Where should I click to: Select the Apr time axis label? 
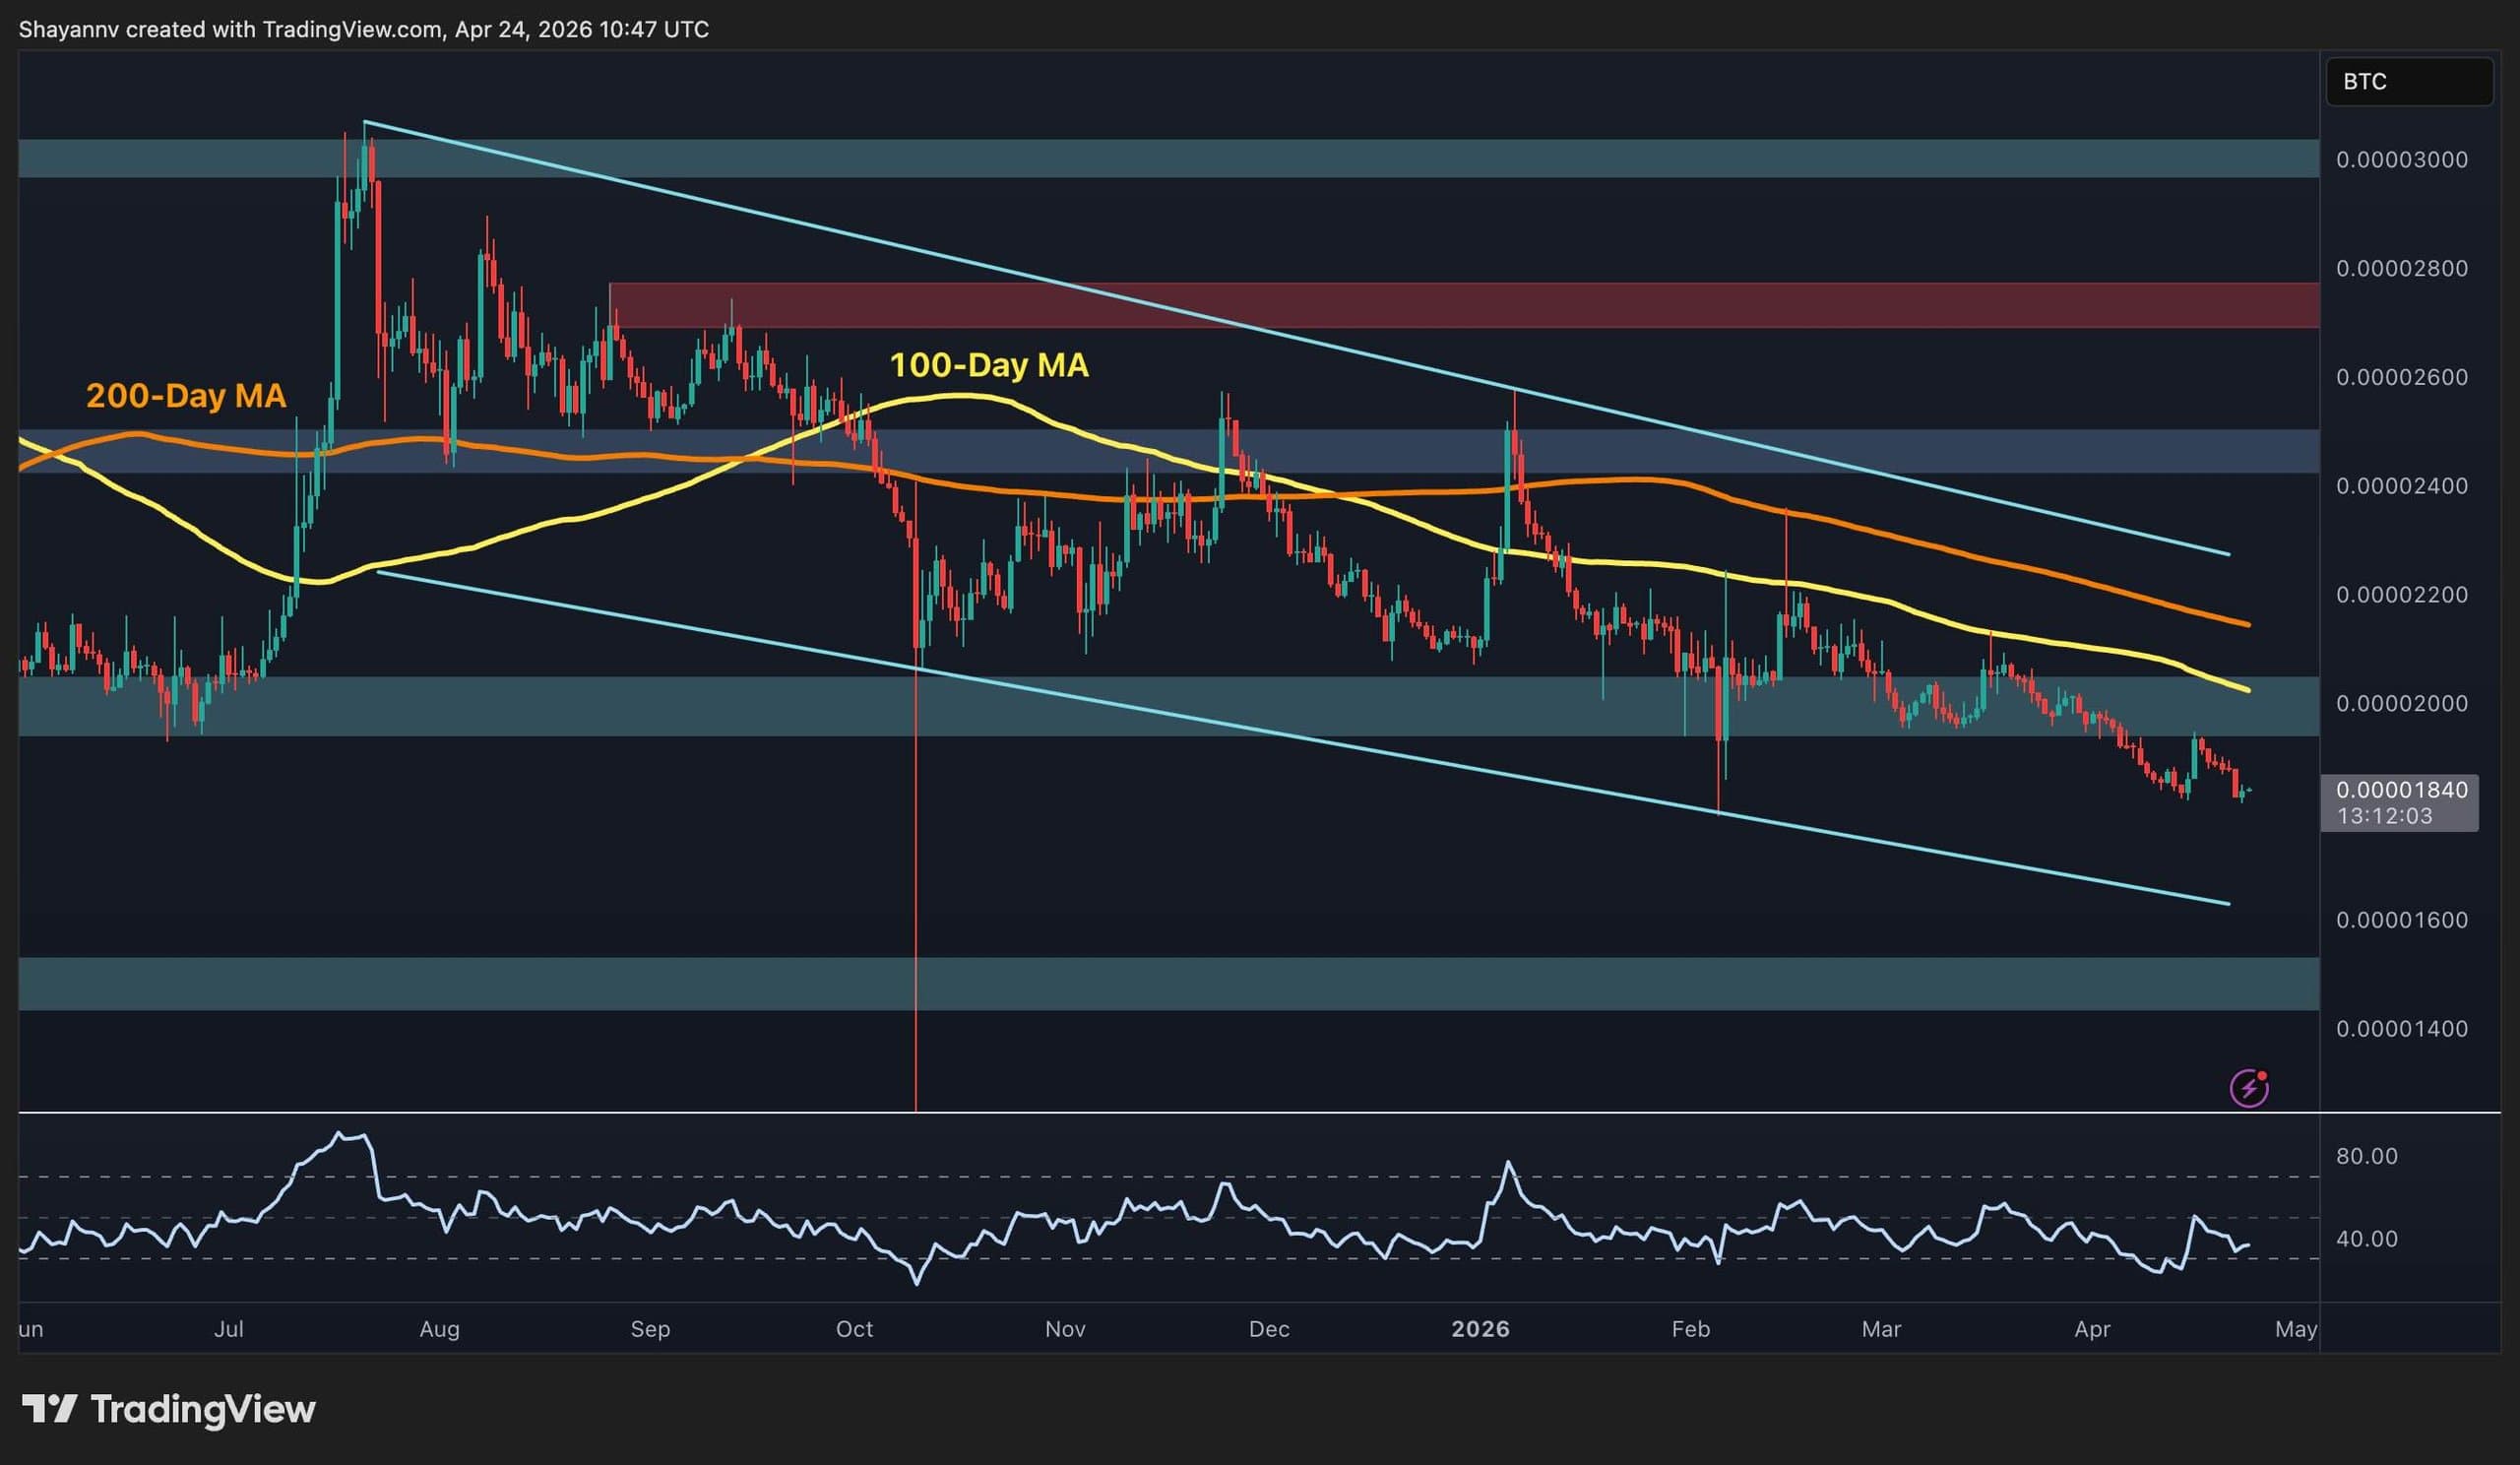pyautogui.click(x=2093, y=1330)
